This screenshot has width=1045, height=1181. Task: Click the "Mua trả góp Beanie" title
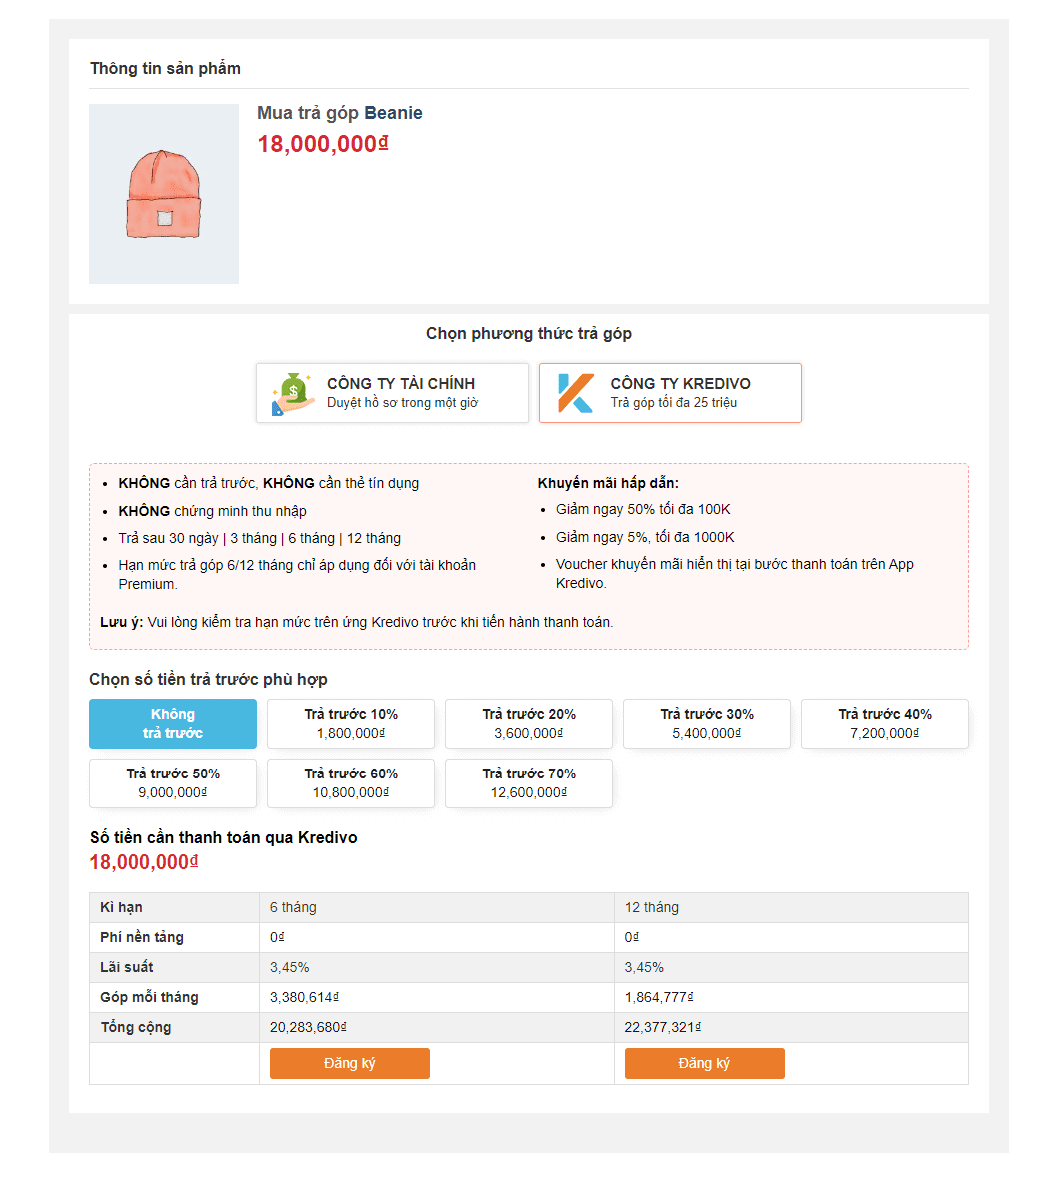pos(339,113)
